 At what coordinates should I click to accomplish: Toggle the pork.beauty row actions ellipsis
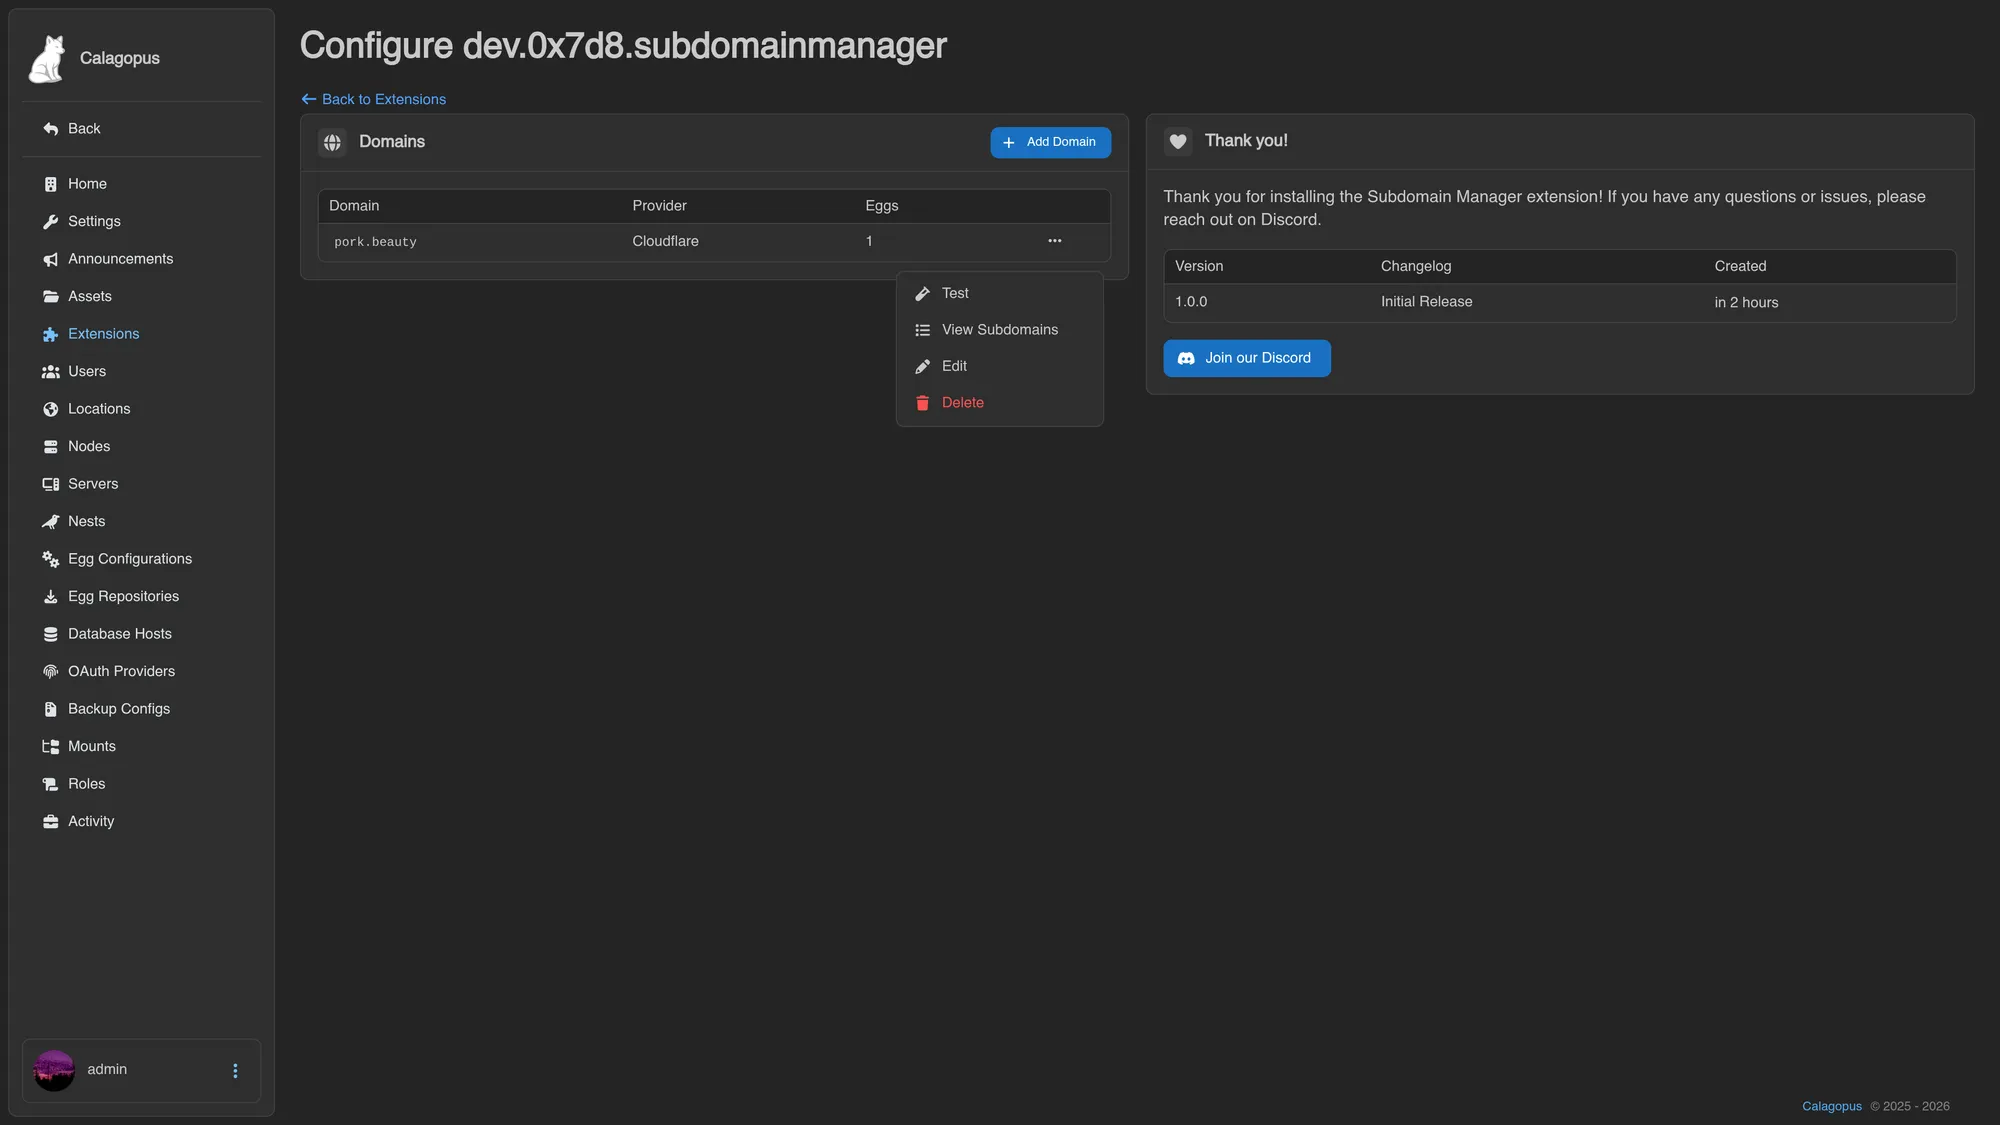click(1055, 241)
